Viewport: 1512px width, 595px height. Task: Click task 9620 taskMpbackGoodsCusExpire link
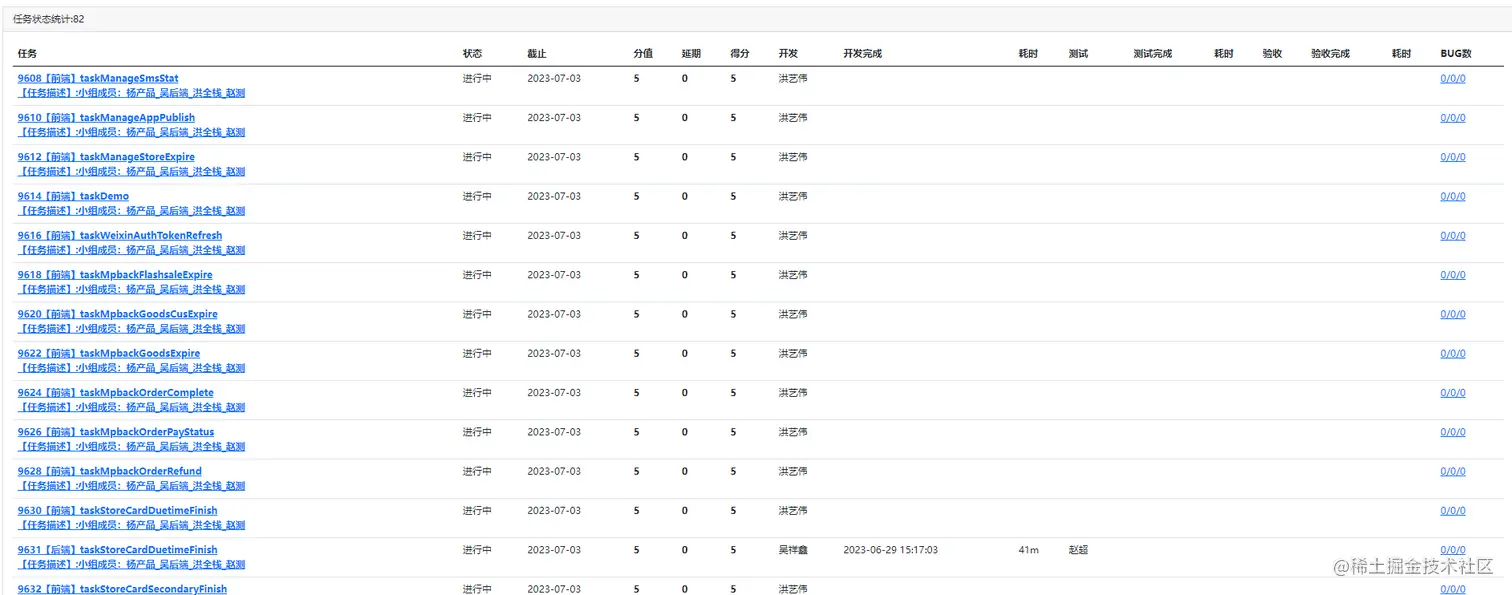117,314
